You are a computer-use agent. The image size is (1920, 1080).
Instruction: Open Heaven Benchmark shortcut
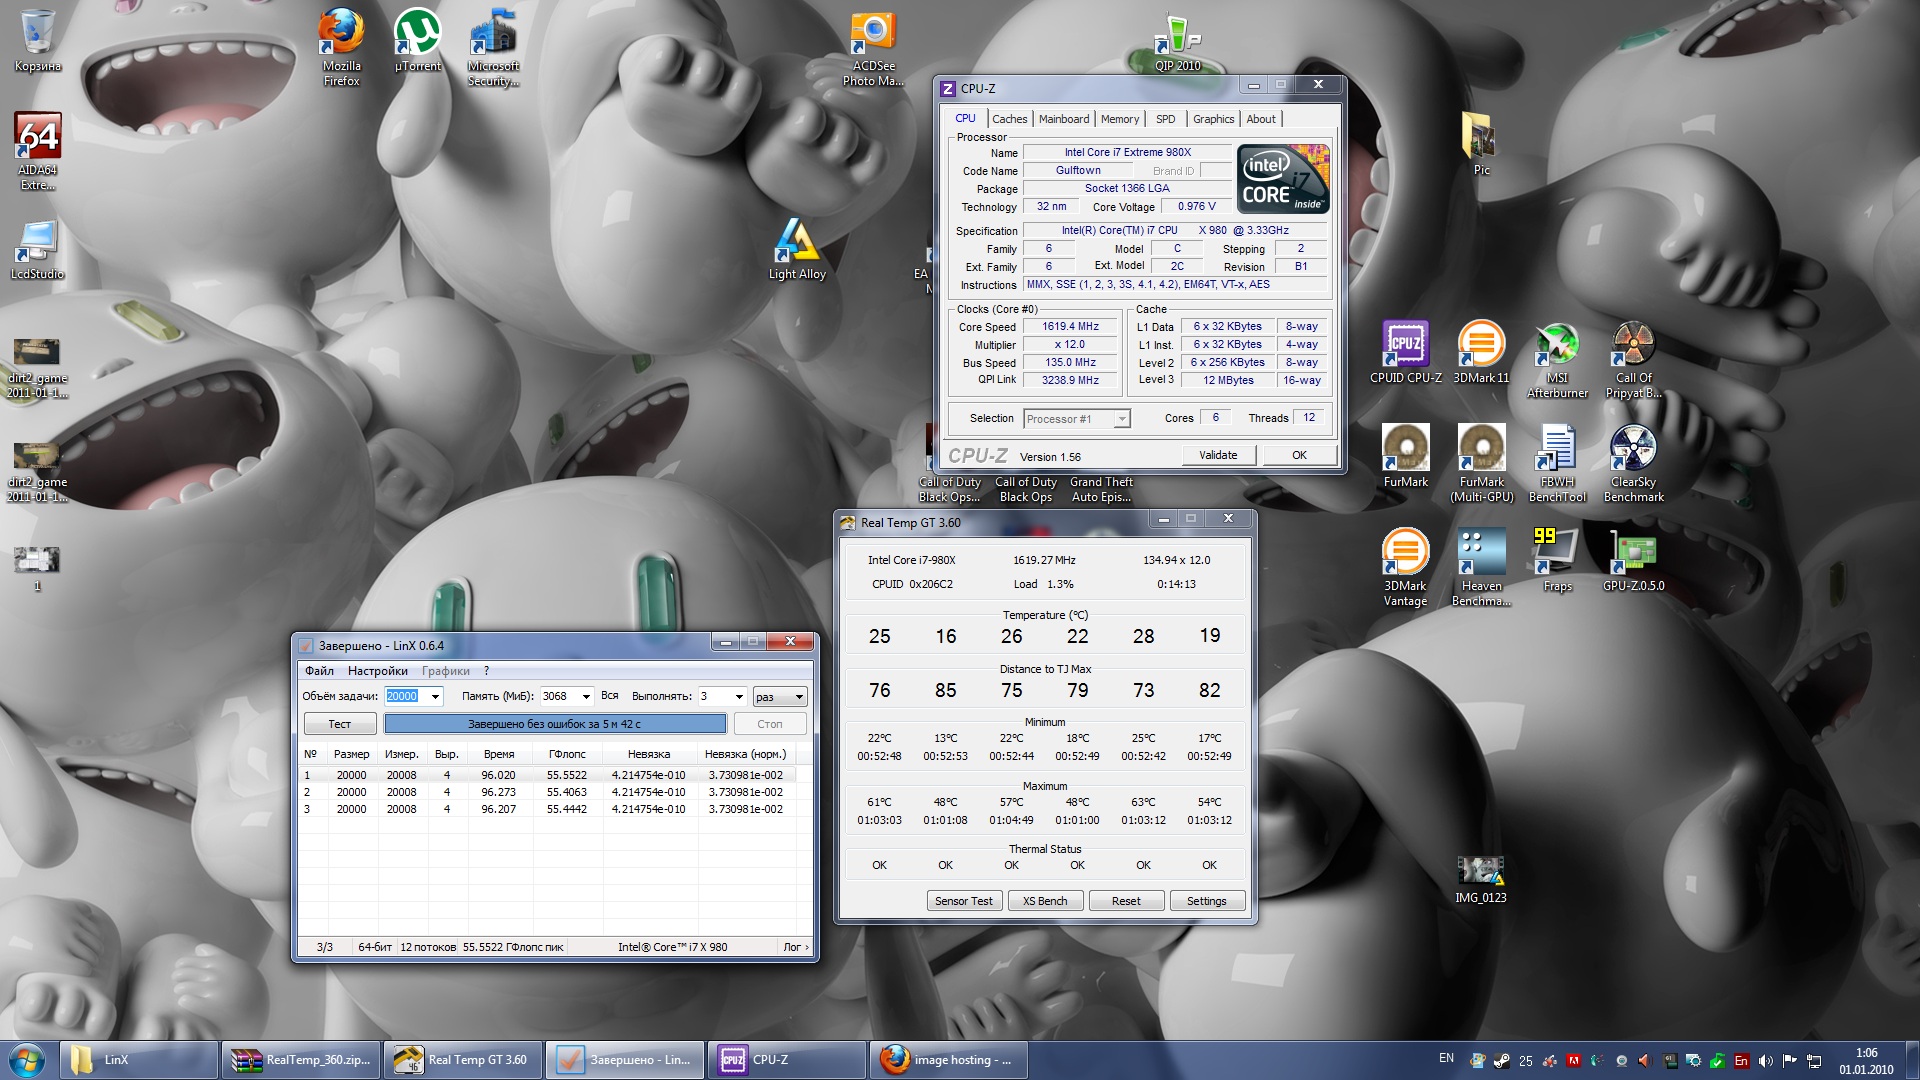pyautogui.click(x=1481, y=567)
